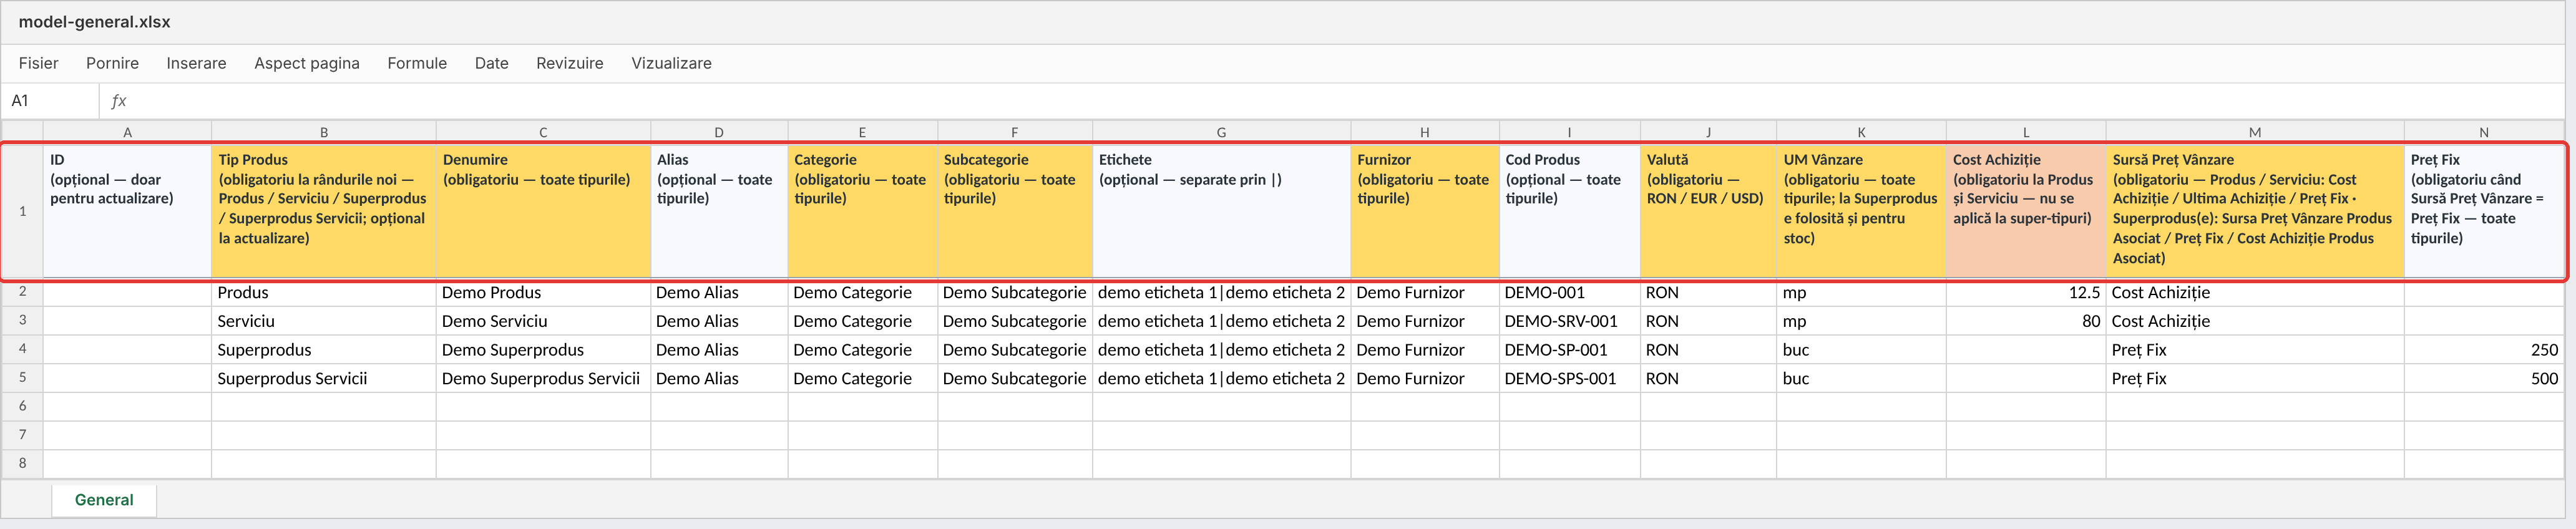The height and width of the screenshot is (529, 2576).
Task: Click the Valută header cell
Action: (1708, 211)
